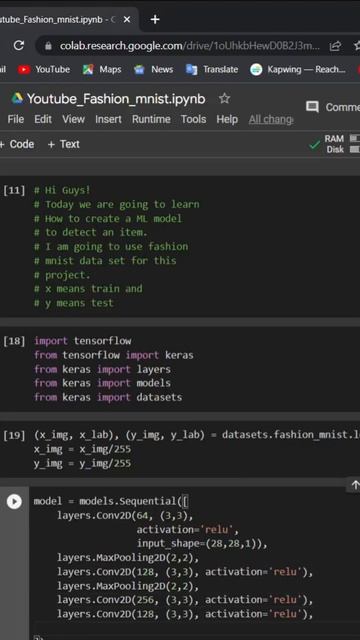Open the Comment panel
360x640 pixels.
(x=333, y=107)
